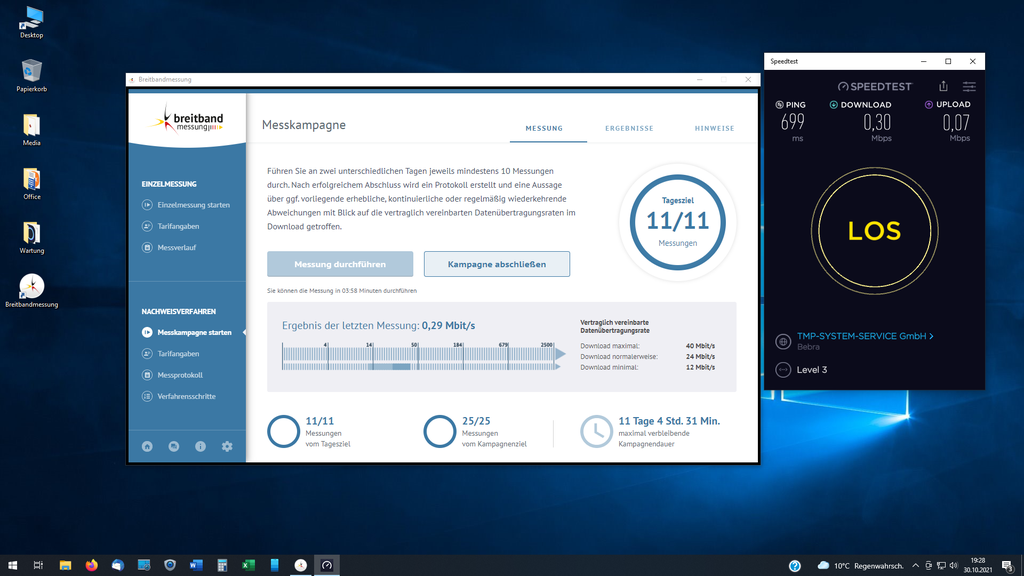Select the Desktop shortcut icon on desktop

[31, 22]
